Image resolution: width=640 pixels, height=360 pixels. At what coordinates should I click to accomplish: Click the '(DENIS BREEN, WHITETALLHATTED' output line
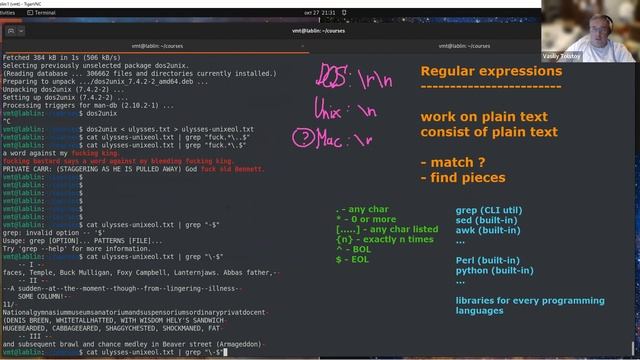point(114,320)
